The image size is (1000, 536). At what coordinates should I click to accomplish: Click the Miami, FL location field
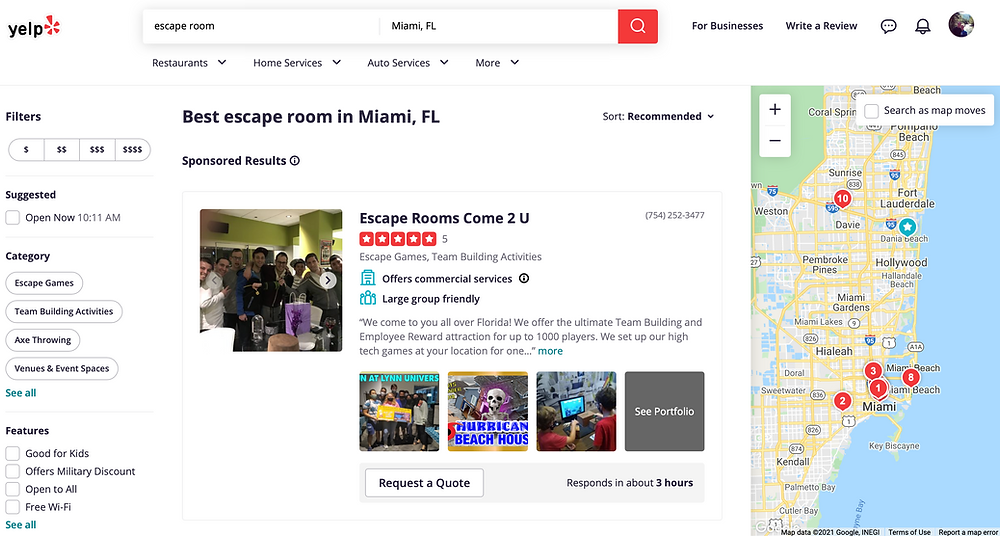(499, 26)
